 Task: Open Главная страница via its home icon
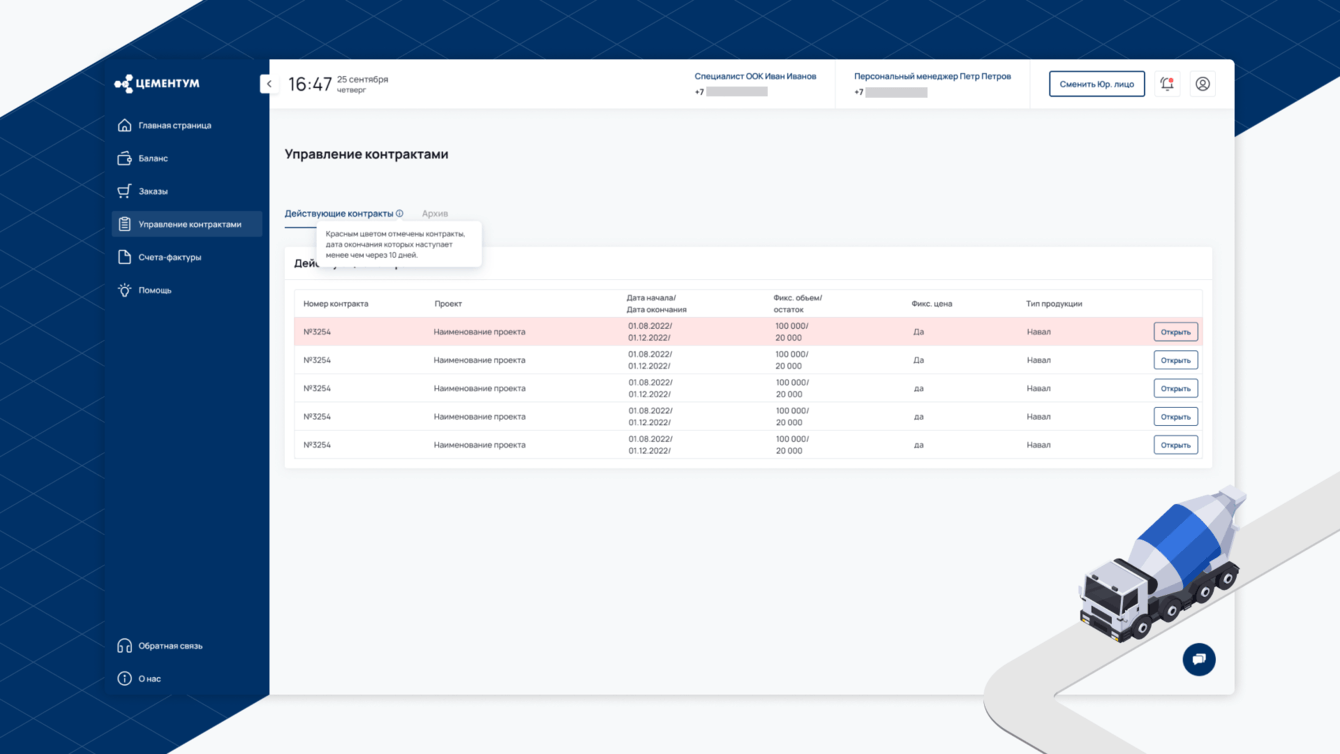124,125
